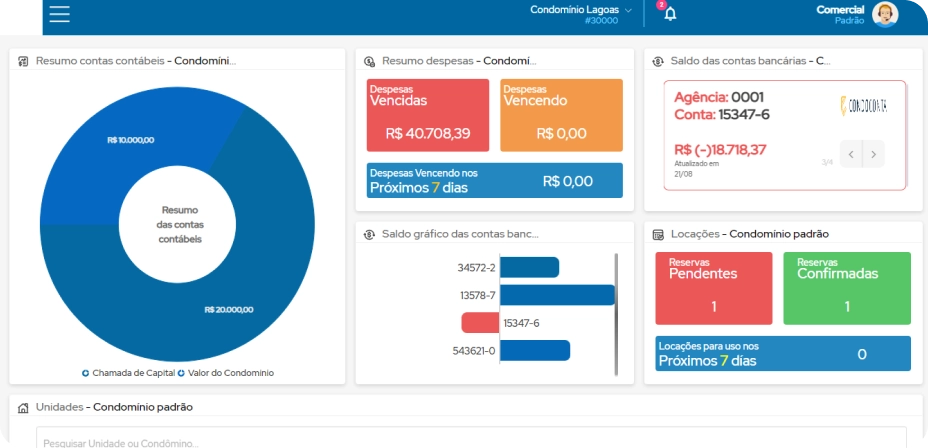This screenshot has height=448, width=928.
Task: Click the Resumo contas contábeis panel icon
Action: pos(24,61)
